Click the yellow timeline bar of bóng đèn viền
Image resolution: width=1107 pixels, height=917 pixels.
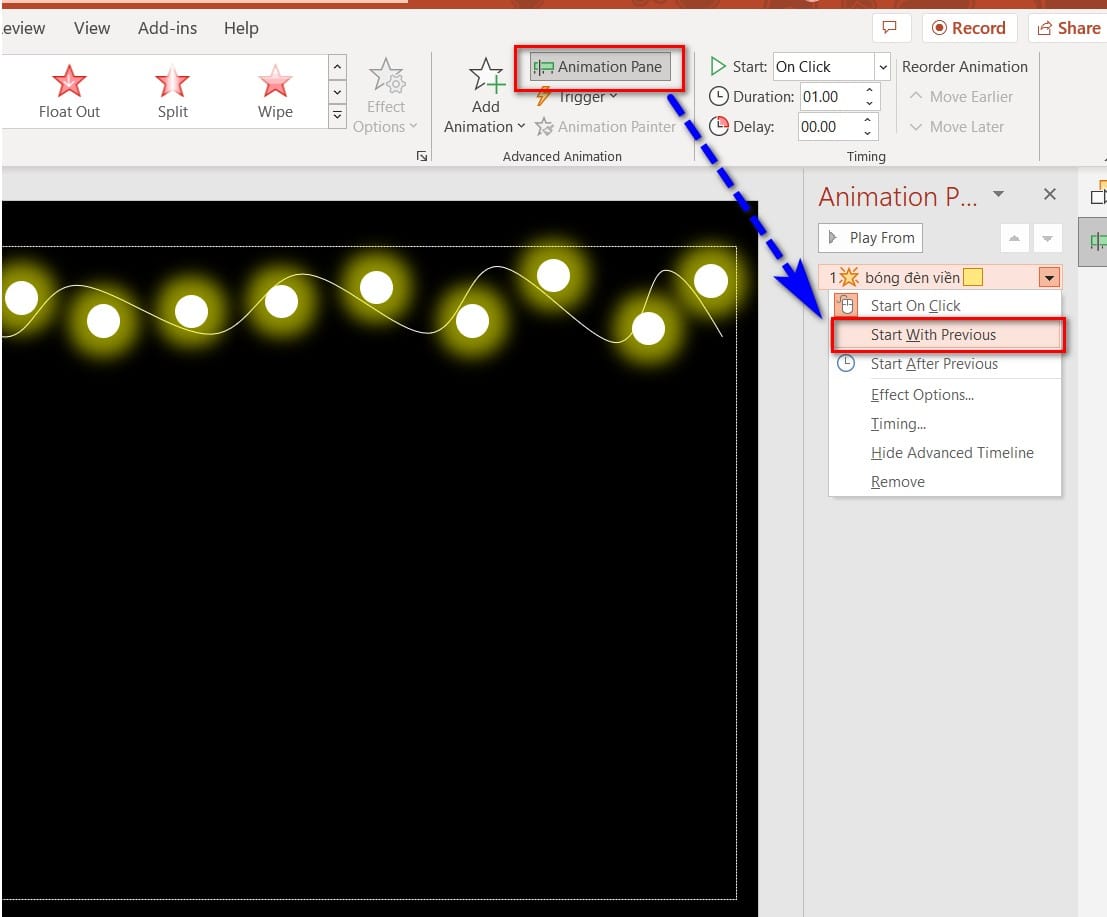coord(973,277)
